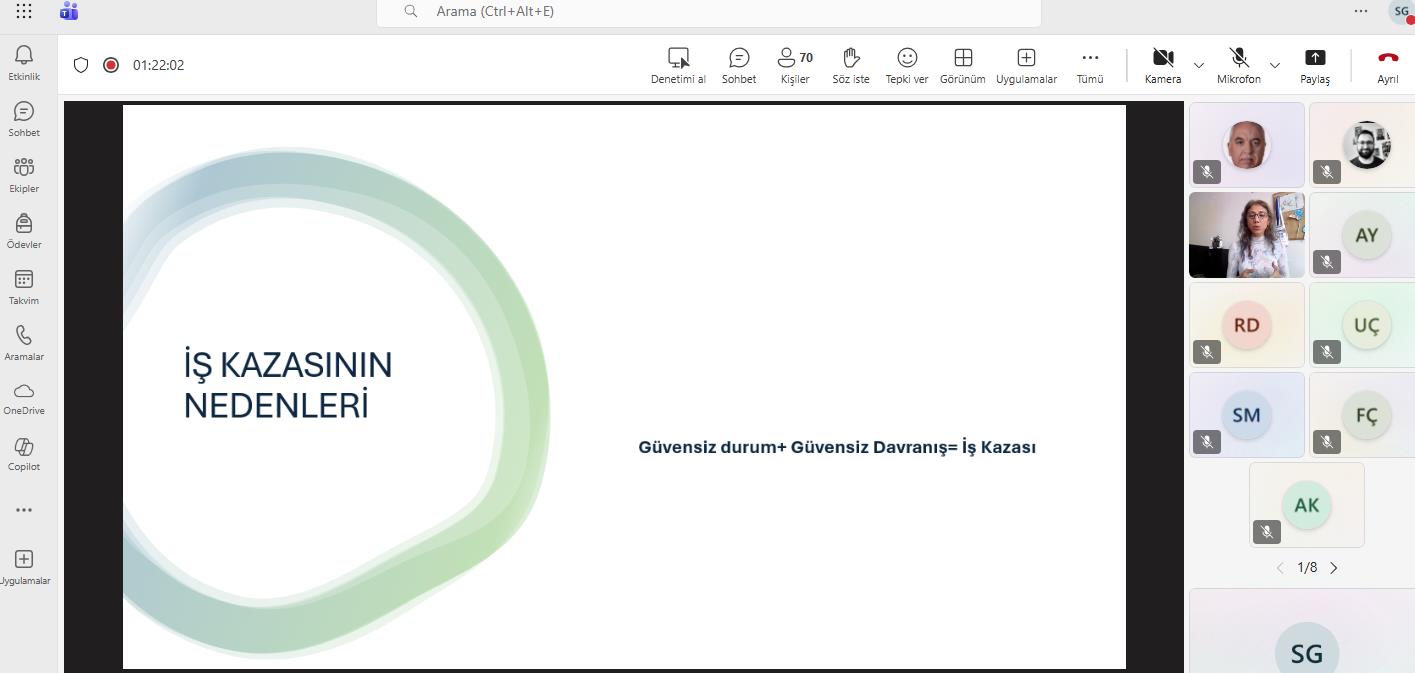Go to Takvim calendar in sidebar
Image resolution: width=1415 pixels, height=673 pixels.
(24, 286)
